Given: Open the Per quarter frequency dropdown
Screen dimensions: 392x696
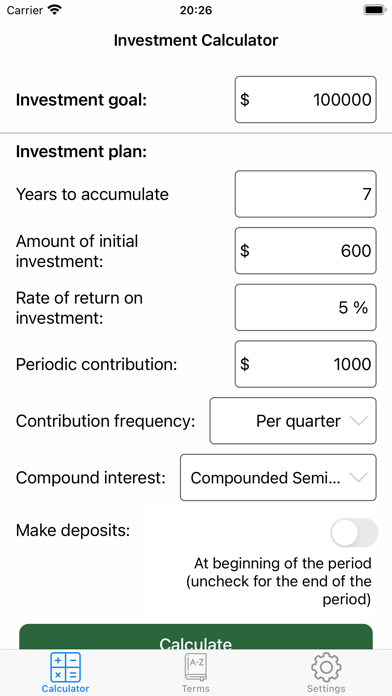Looking at the screenshot, I should pyautogui.click(x=293, y=421).
